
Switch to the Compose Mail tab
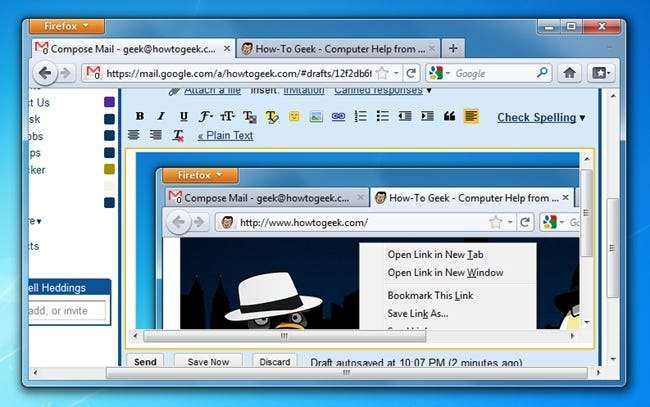133,49
